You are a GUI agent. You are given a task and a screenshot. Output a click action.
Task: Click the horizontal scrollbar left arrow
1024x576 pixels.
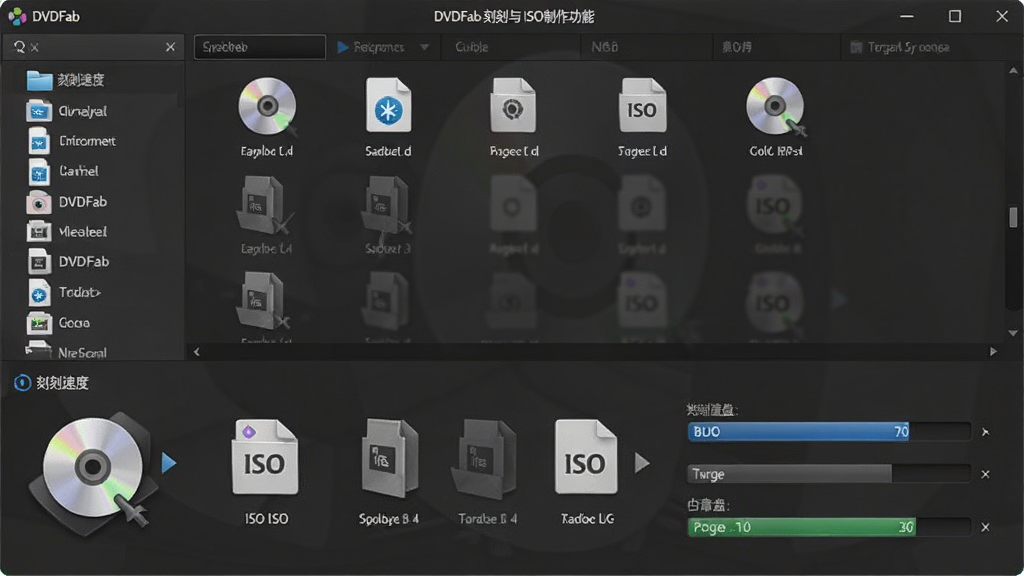click(x=197, y=352)
